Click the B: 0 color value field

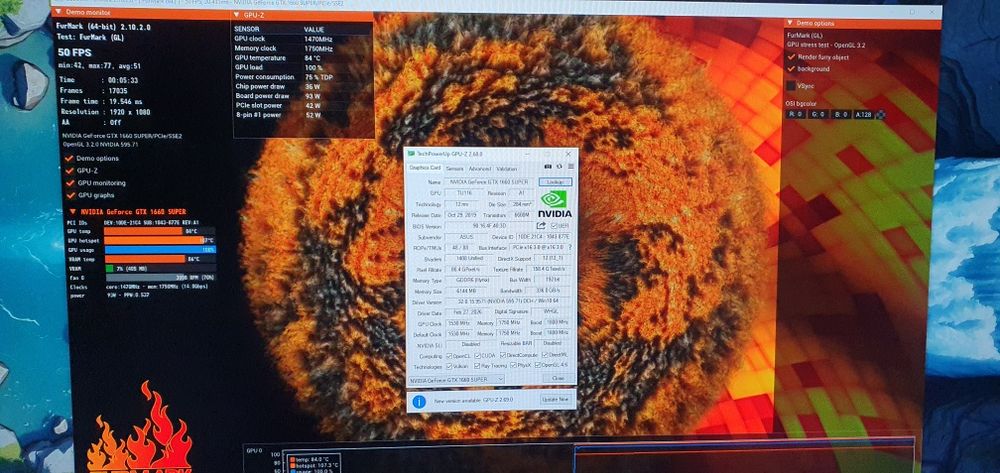click(841, 115)
